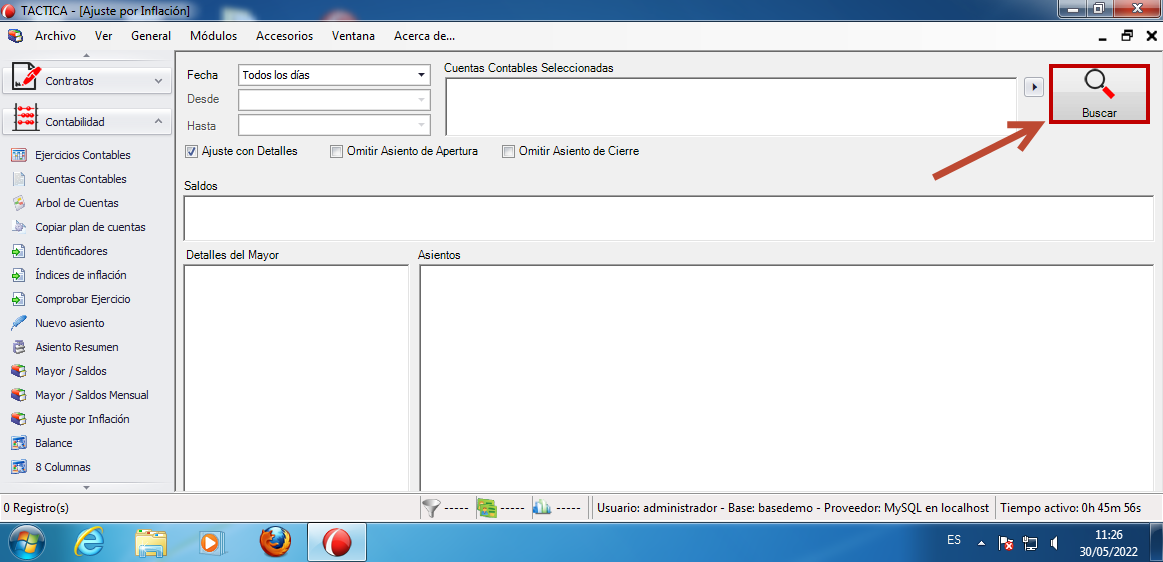The image size is (1163, 562).
Task: Click the ES language indicator
Action: point(954,540)
